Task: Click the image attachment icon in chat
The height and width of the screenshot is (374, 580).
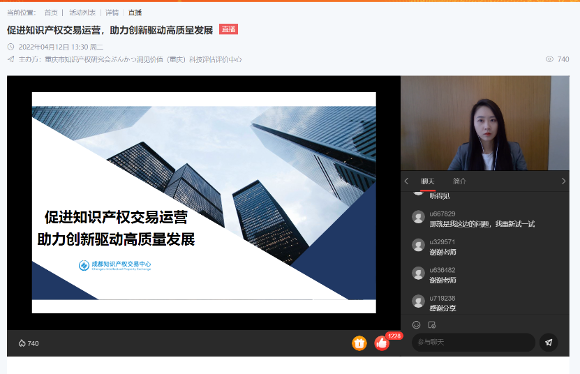Action: tap(432, 325)
